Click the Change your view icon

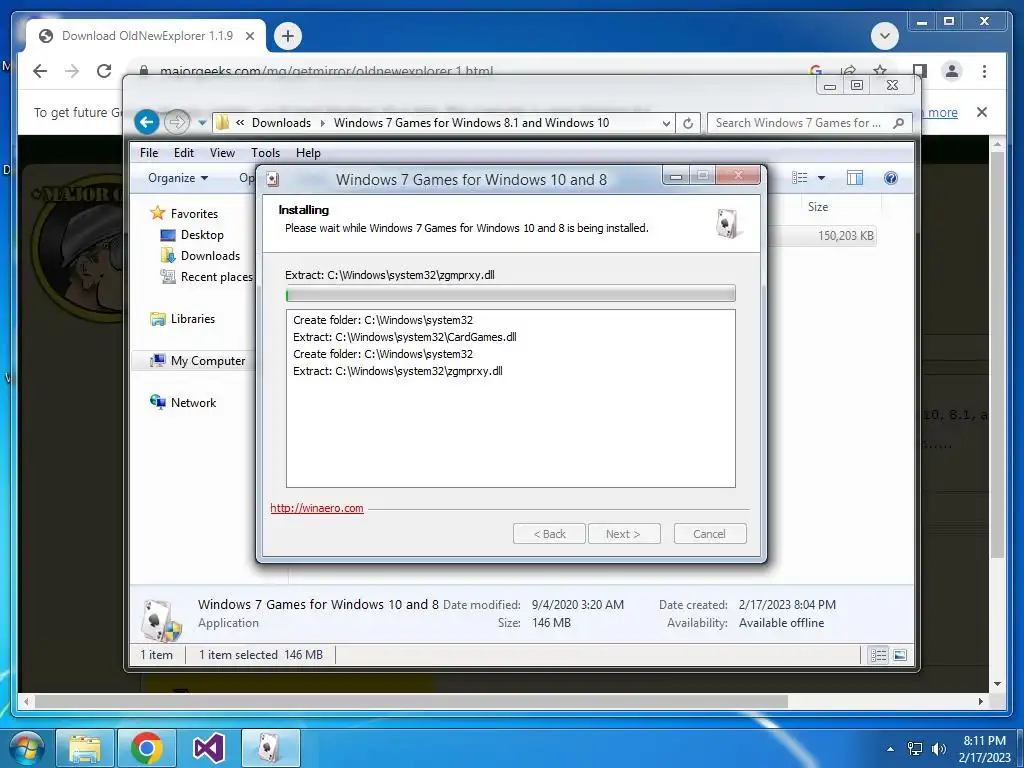[799, 178]
